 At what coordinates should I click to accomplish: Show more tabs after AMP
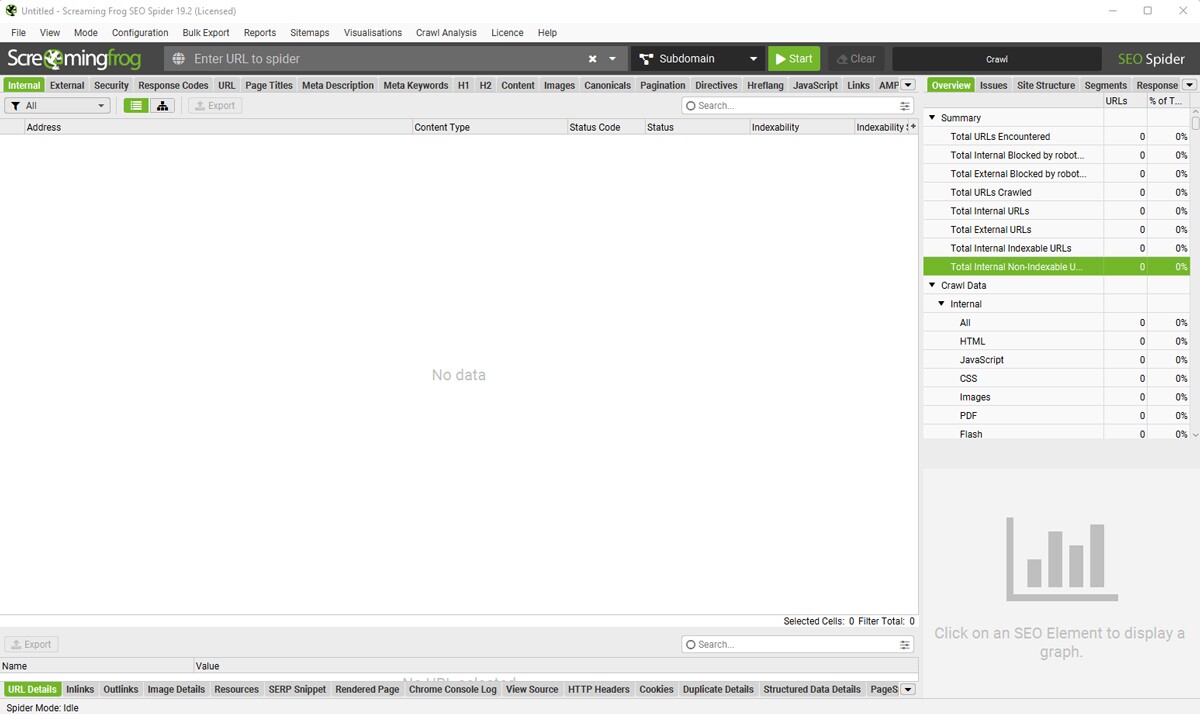click(x=908, y=85)
